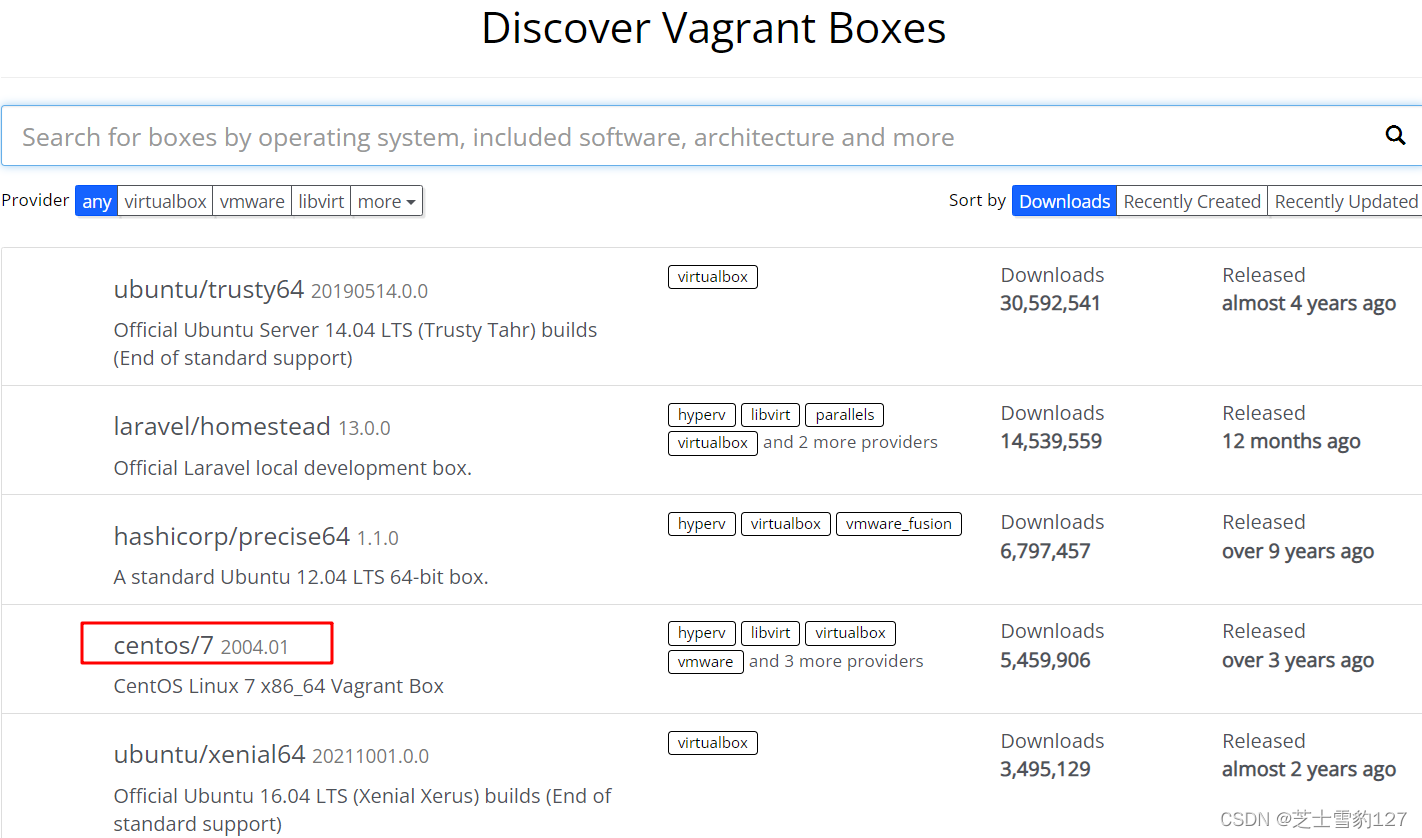Select the libvirt badge on centos/7

pos(770,633)
